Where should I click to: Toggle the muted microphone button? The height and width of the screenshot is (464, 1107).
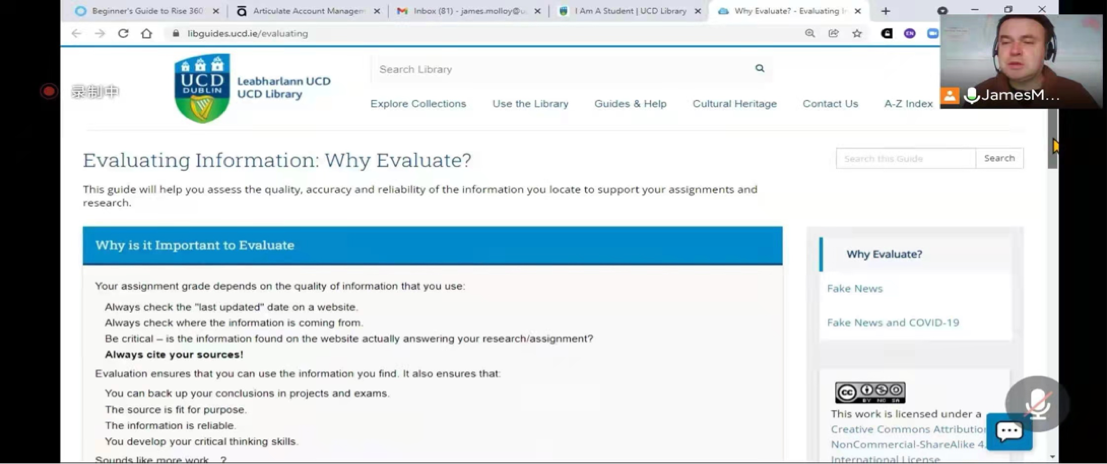tap(1037, 402)
